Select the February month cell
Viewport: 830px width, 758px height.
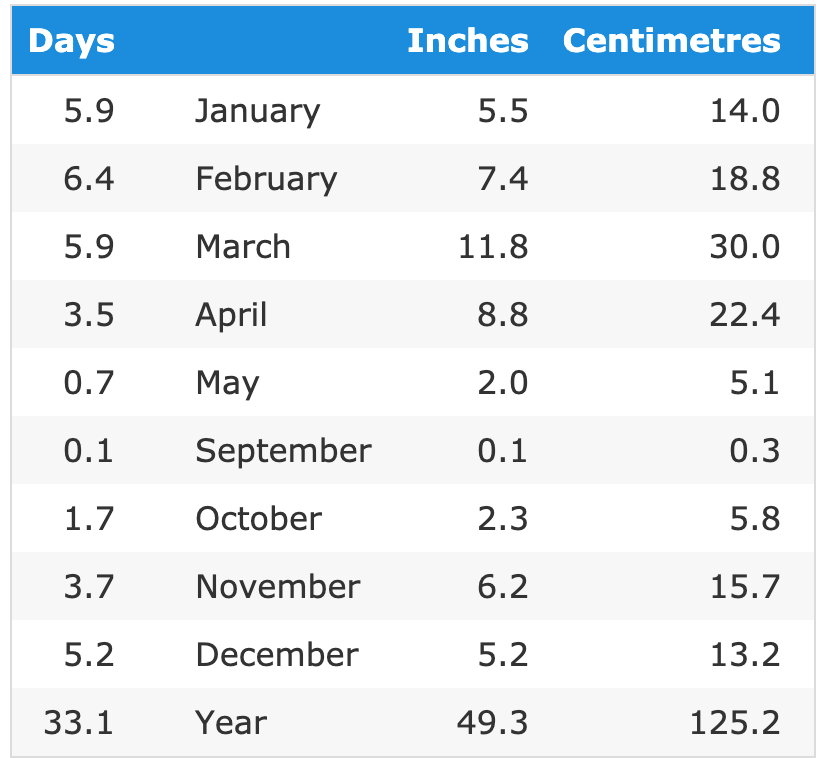266,178
